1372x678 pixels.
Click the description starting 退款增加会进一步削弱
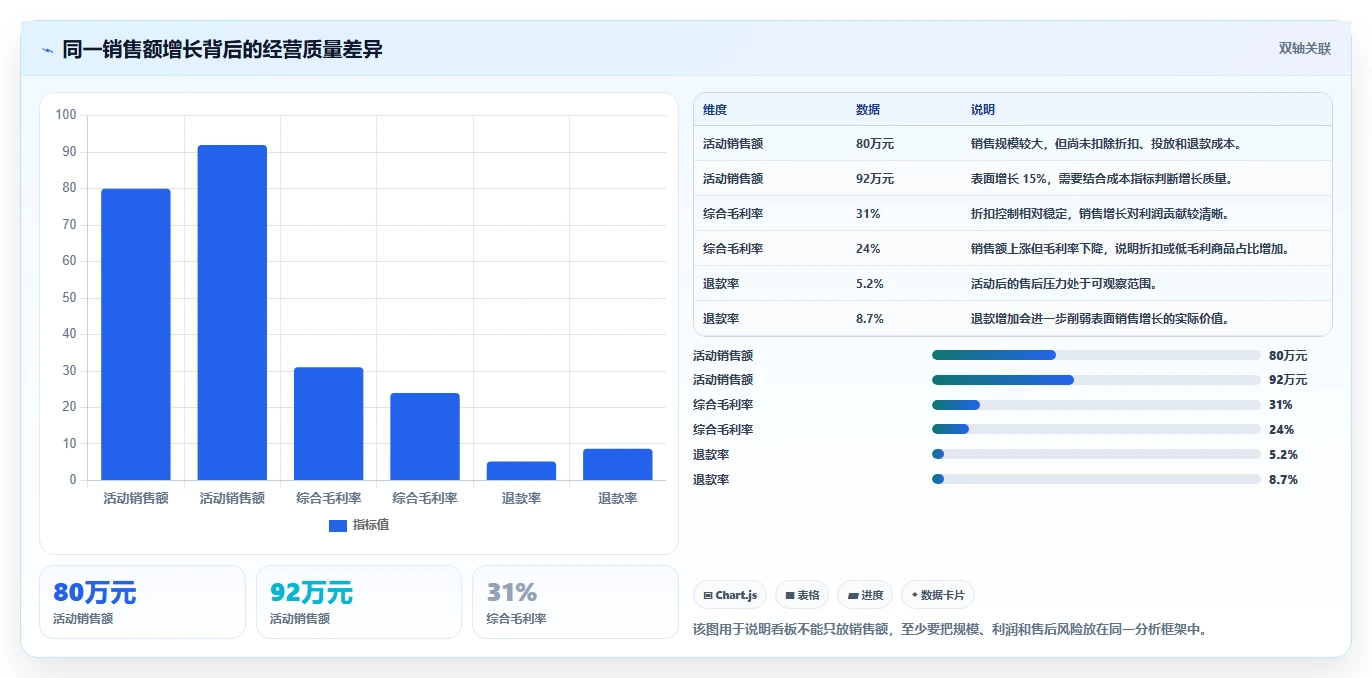[1100, 319]
